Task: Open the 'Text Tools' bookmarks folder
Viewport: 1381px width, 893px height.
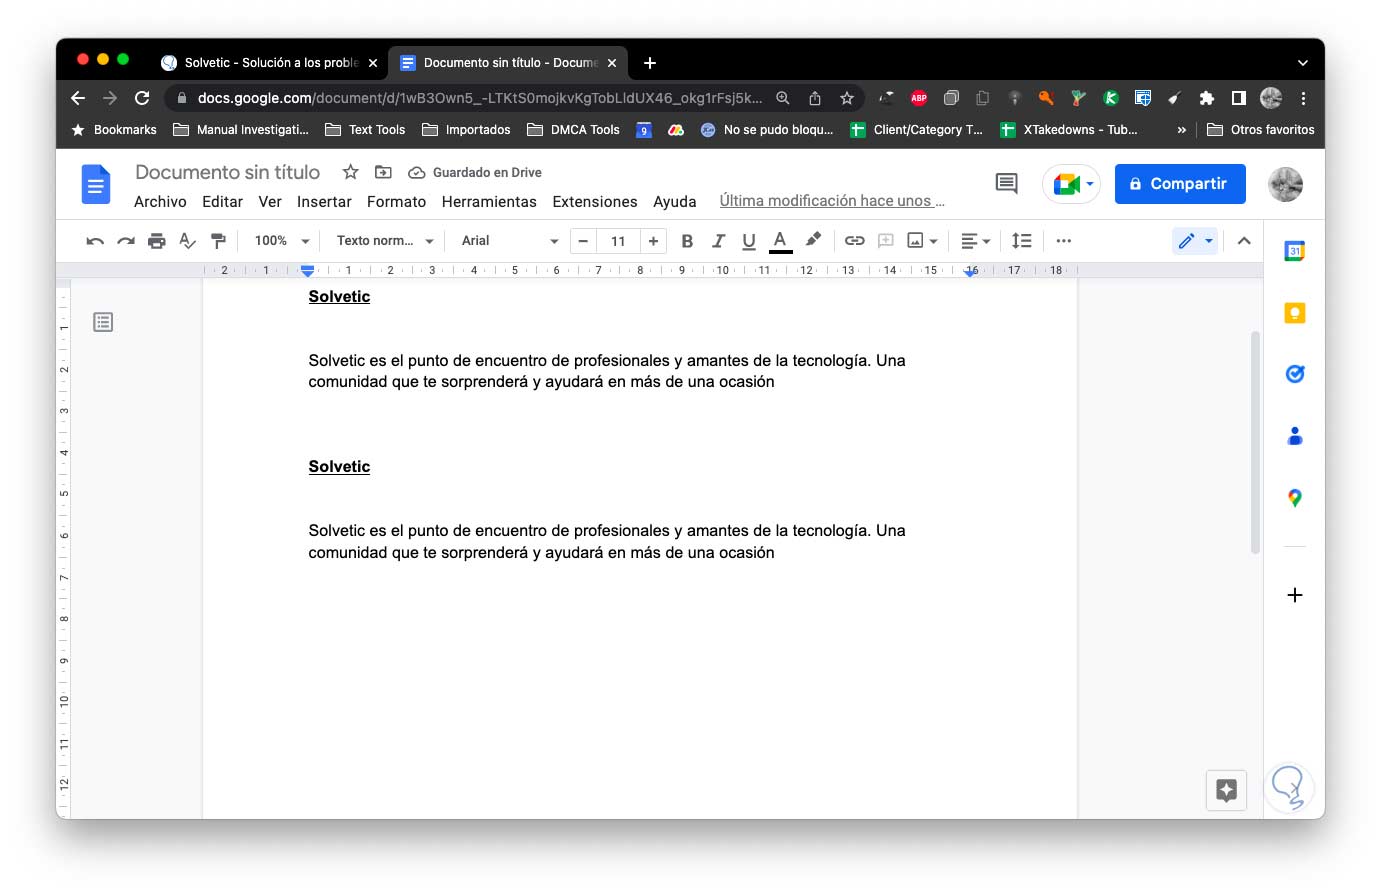Action: (364, 130)
